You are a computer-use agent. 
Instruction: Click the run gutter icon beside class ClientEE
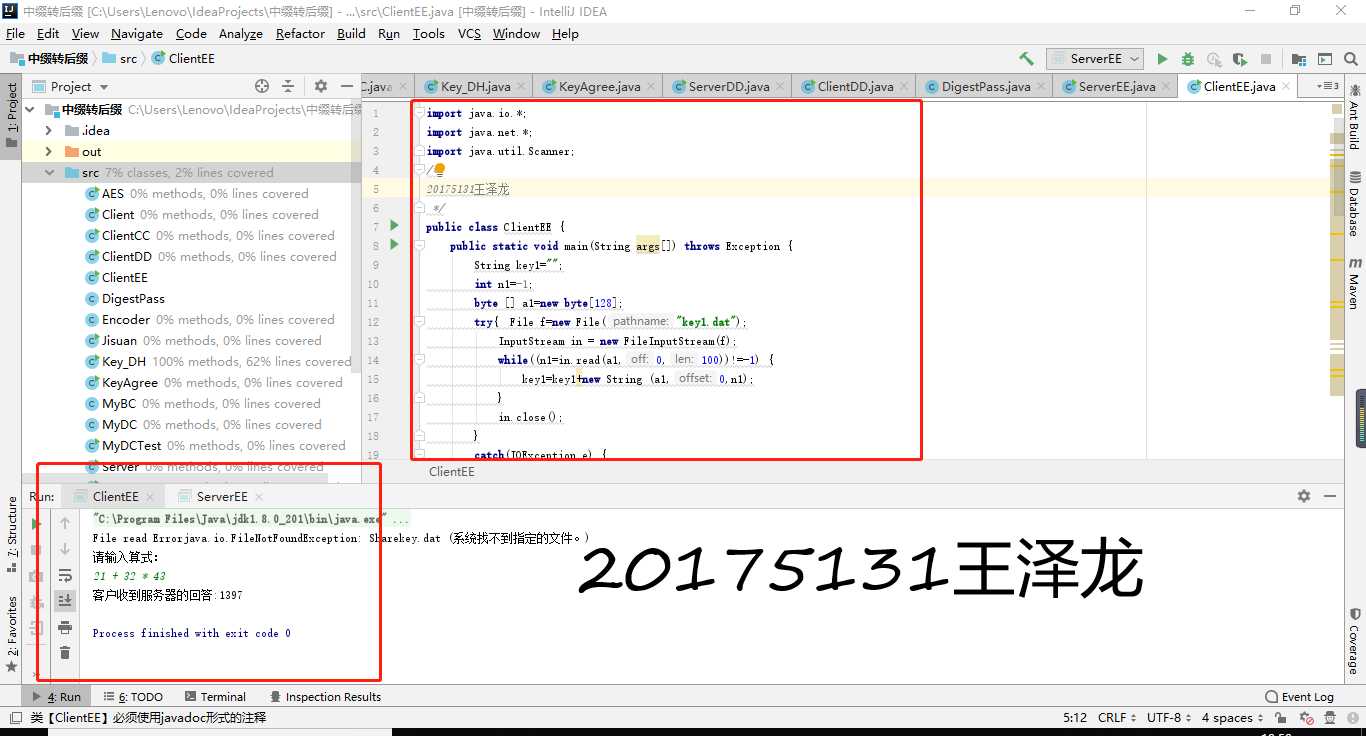coord(394,226)
